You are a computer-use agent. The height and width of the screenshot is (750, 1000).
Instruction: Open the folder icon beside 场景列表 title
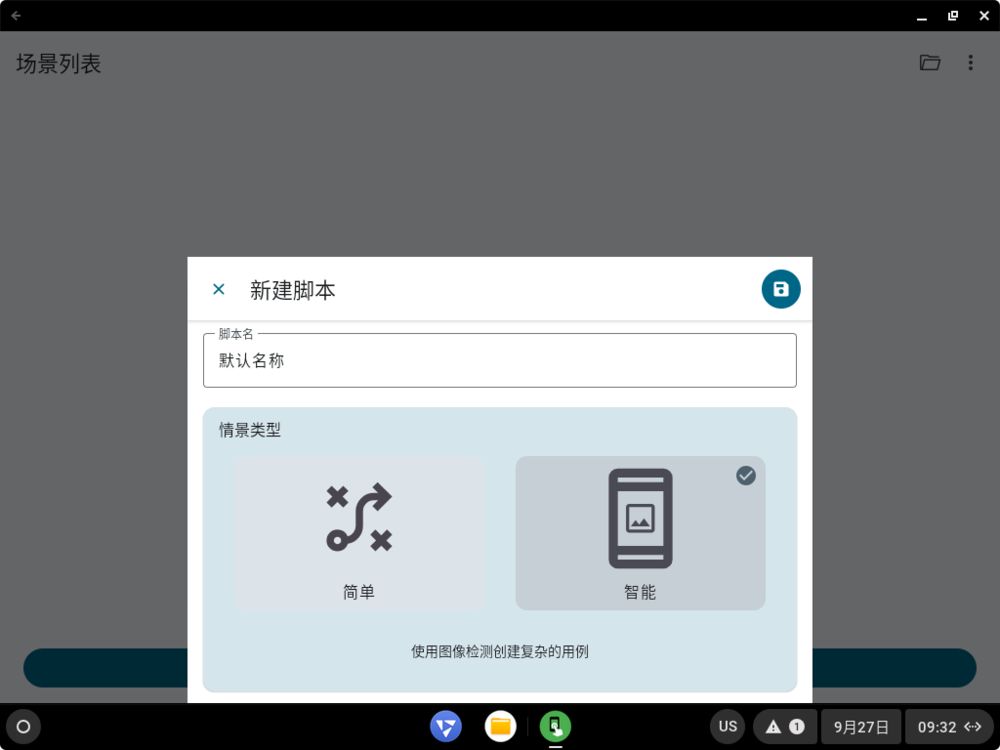930,62
